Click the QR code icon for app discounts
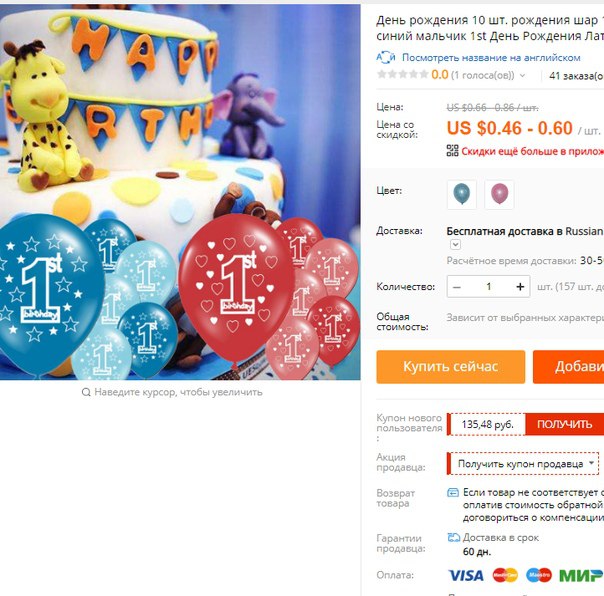 point(452,151)
